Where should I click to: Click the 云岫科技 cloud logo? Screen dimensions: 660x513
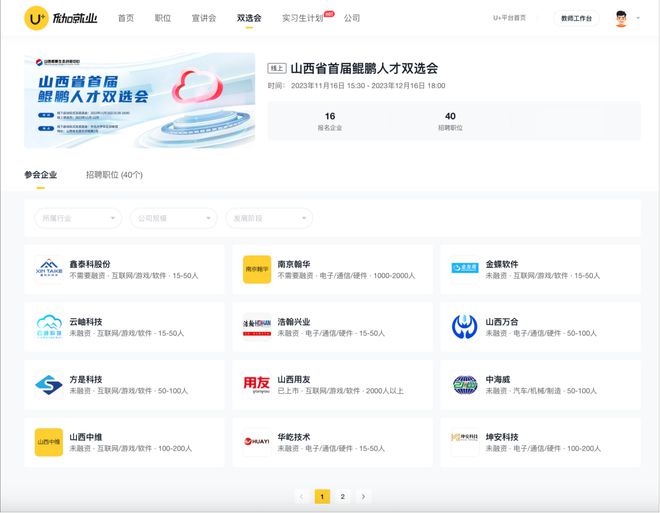tap(49, 327)
